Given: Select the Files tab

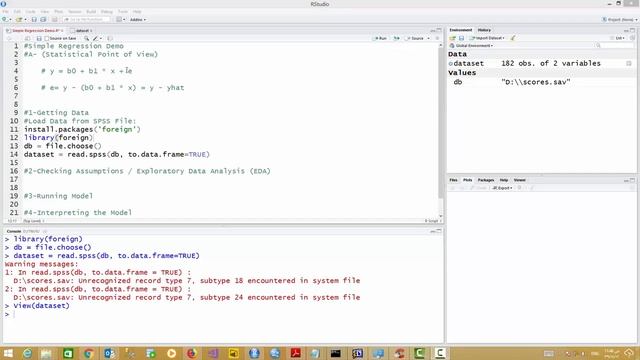Looking at the screenshot, I should point(453,180).
